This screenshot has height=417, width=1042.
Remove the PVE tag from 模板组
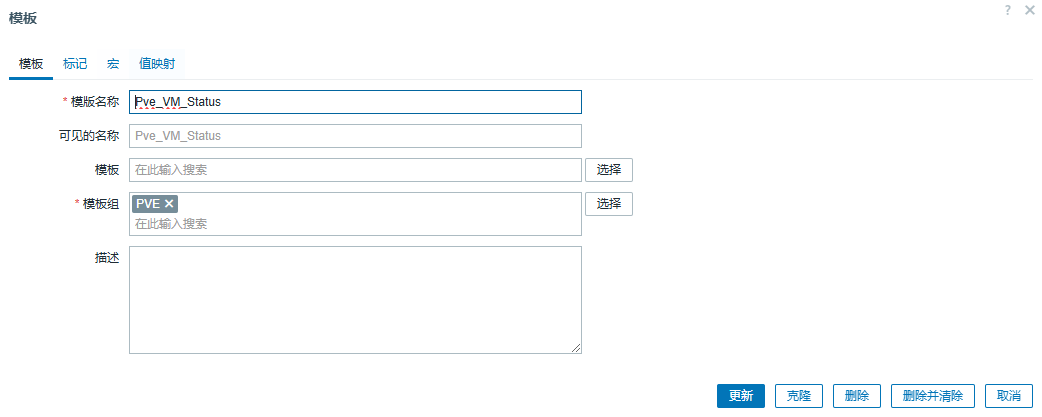click(169, 203)
